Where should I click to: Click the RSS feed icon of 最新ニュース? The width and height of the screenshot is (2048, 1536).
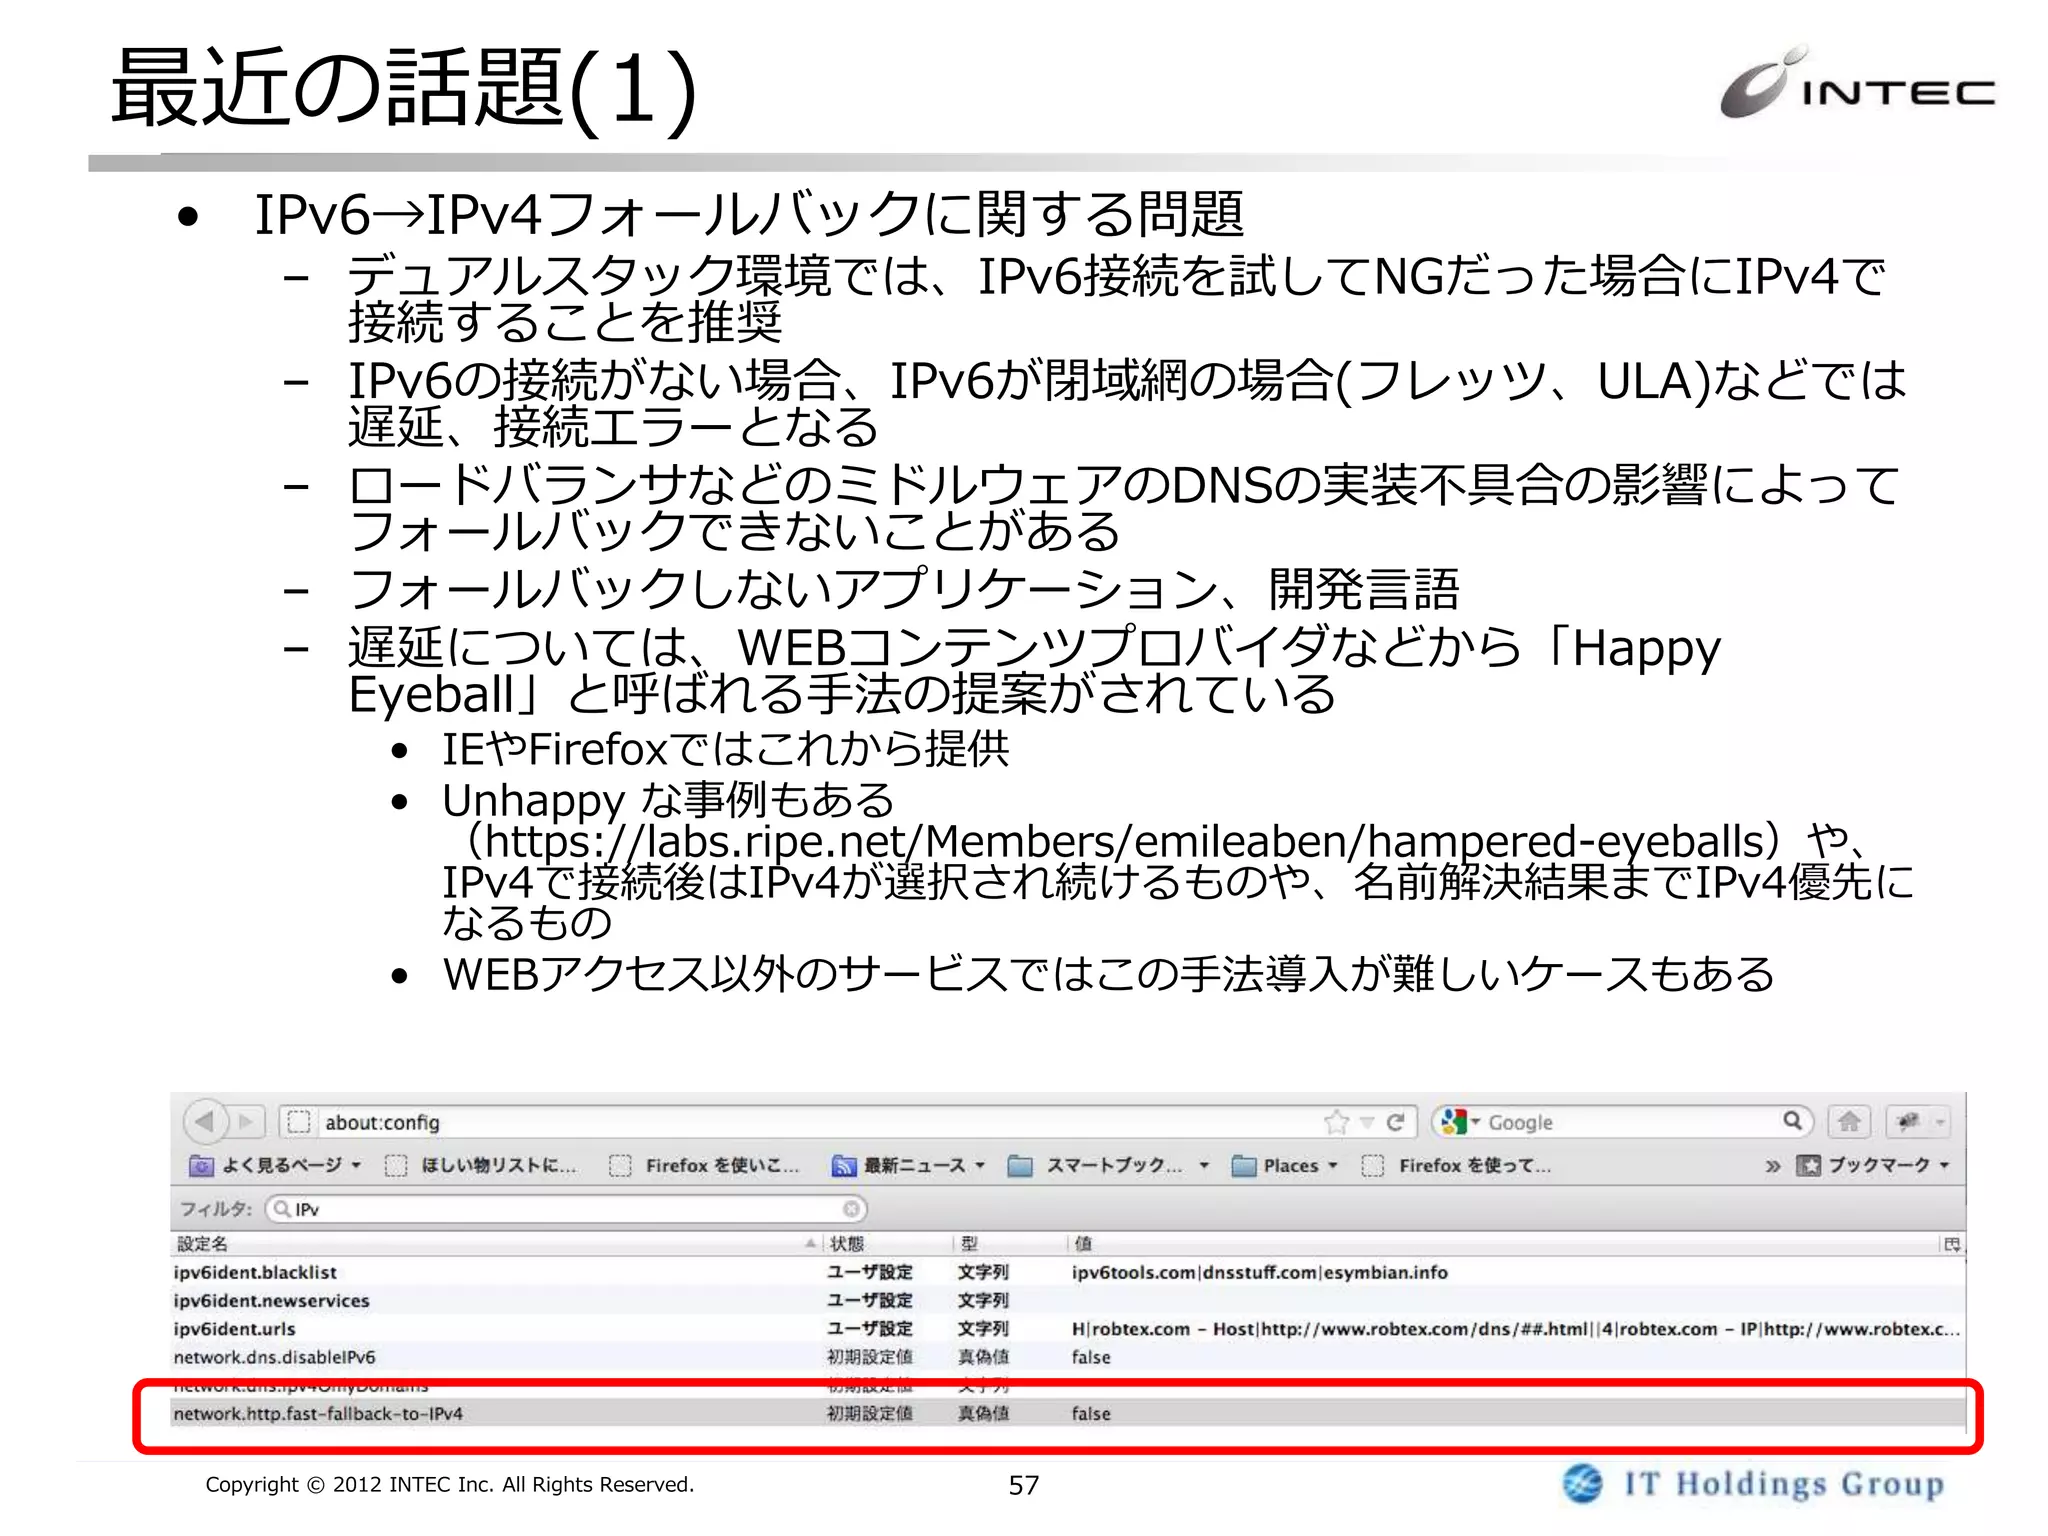pyautogui.click(x=845, y=1166)
